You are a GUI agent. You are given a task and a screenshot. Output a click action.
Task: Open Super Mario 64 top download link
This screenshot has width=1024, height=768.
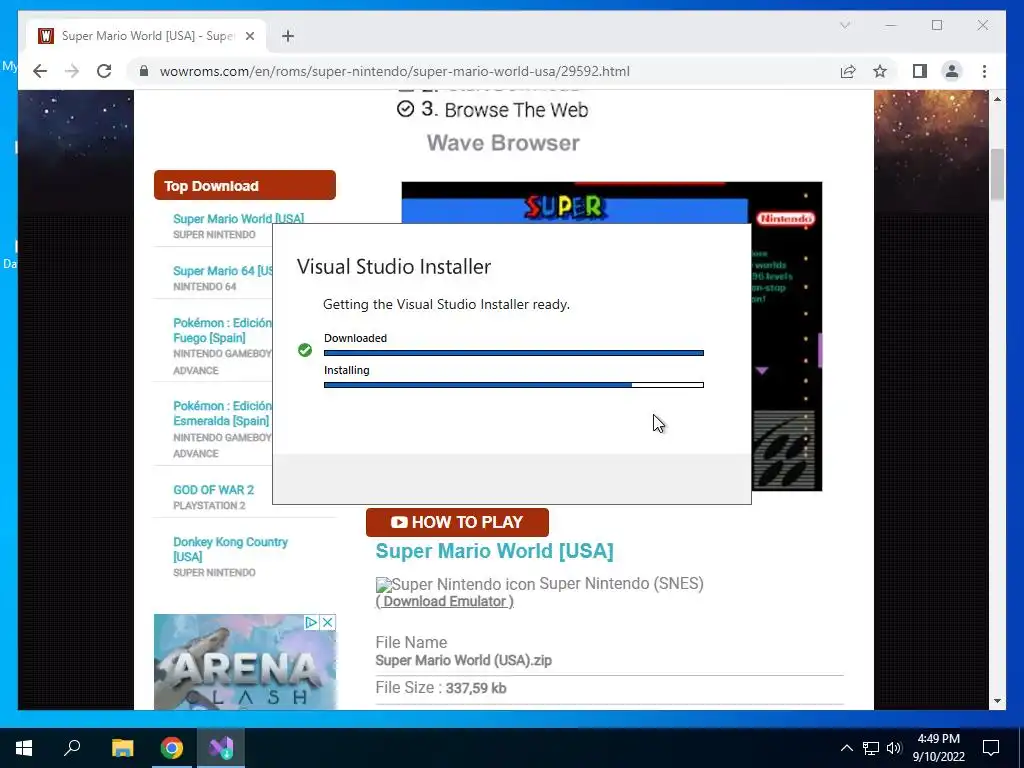pos(223,271)
